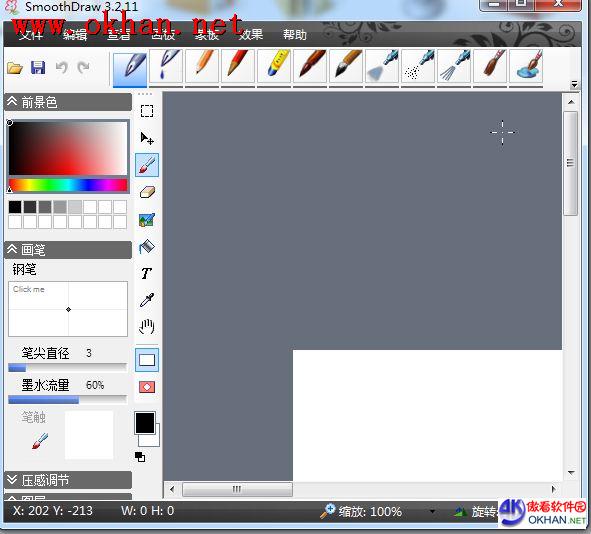This screenshot has height=534, width=591.
Task: Click the white canvas area
Action: 427,415
